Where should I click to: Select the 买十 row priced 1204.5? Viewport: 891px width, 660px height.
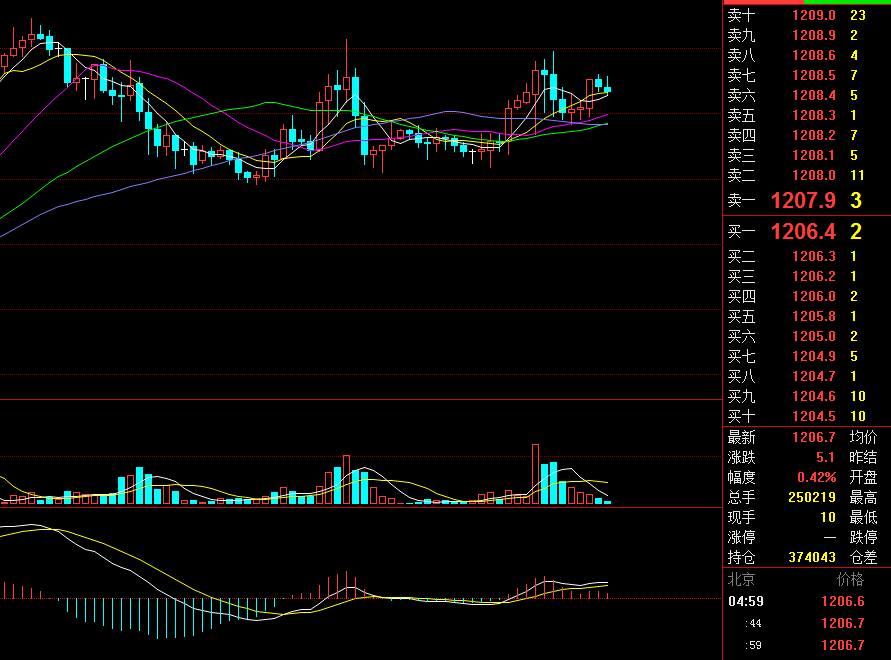(x=805, y=416)
